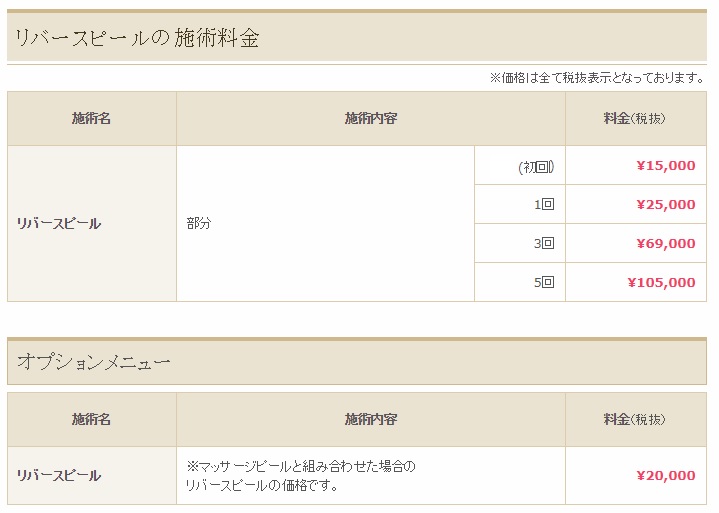Click the ¥105,000 price for 5回

pyautogui.click(x=661, y=283)
